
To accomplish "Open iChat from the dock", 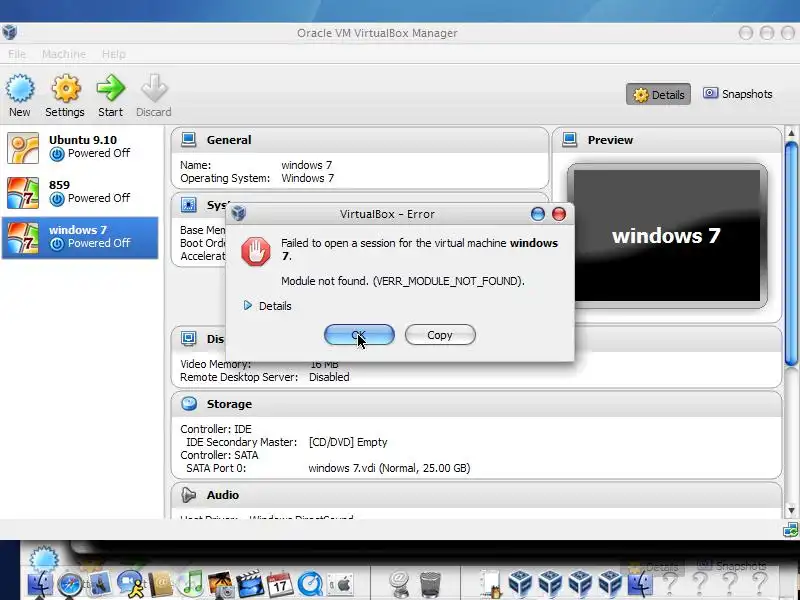I will [x=131, y=584].
